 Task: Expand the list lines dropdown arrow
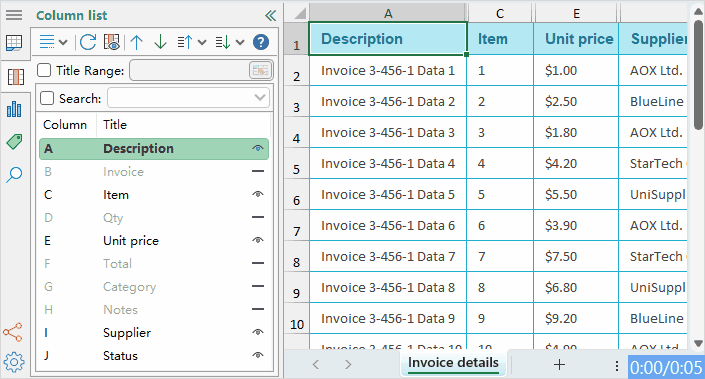click(63, 42)
